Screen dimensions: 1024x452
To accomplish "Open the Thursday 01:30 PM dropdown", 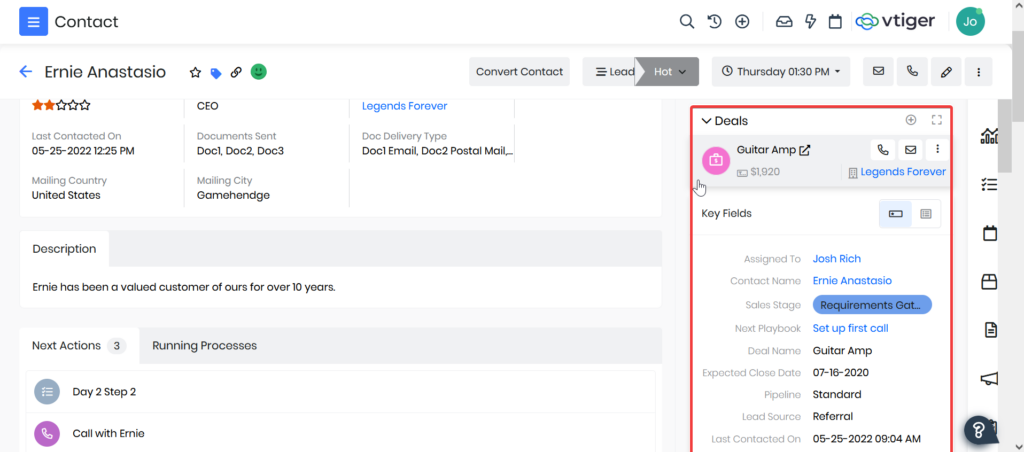I will pos(781,72).
